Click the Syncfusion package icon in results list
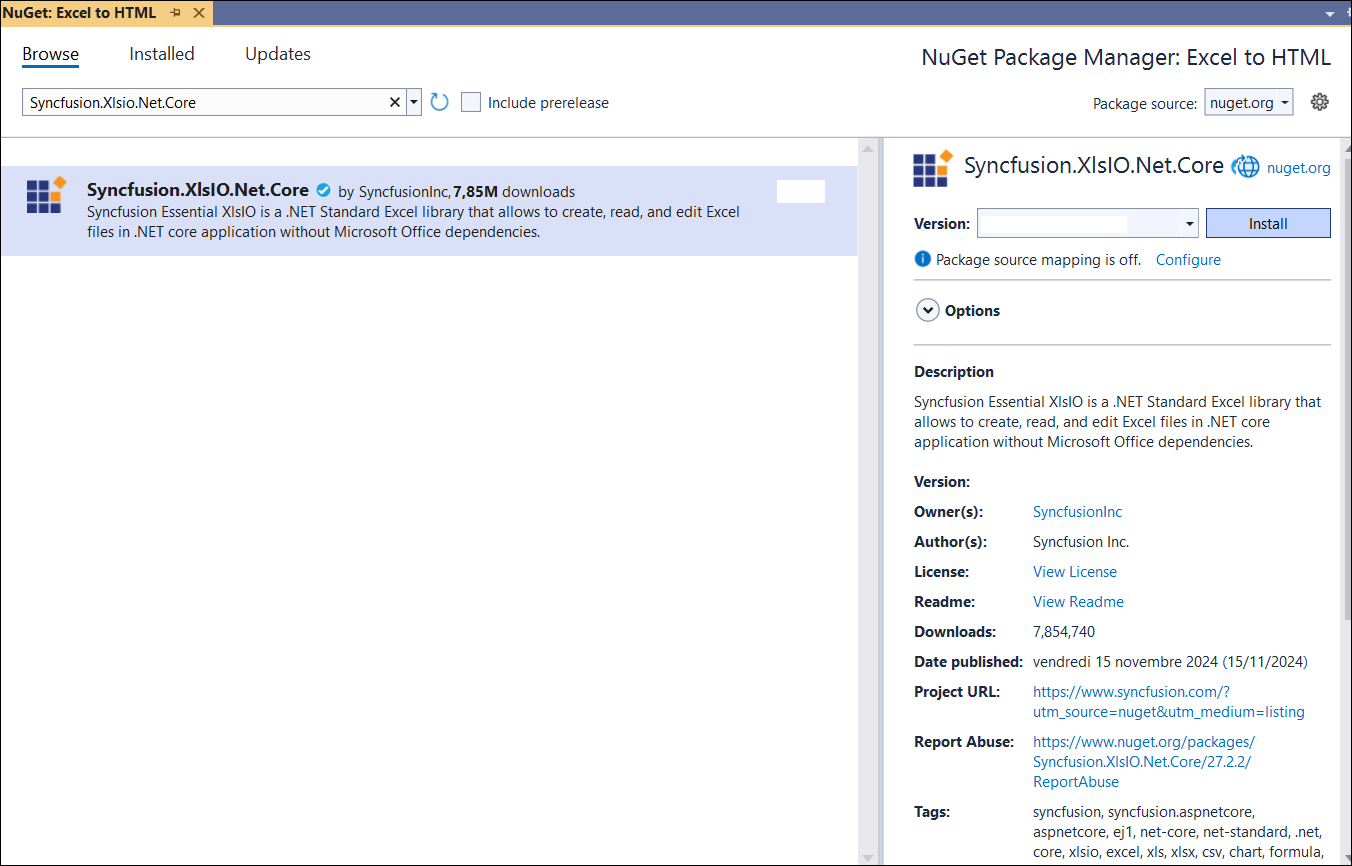The height and width of the screenshot is (866, 1352). (45, 195)
